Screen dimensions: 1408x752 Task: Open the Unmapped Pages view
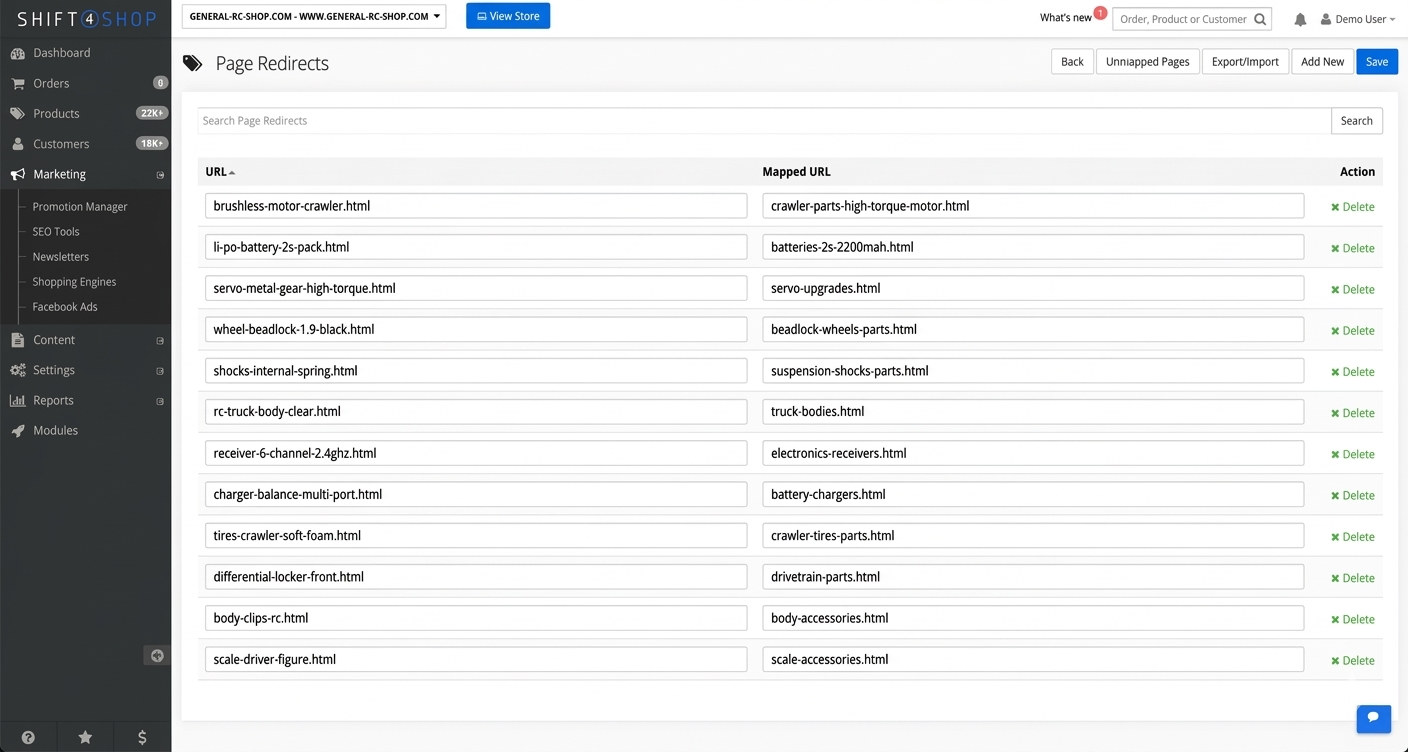(x=1147, y=61)
